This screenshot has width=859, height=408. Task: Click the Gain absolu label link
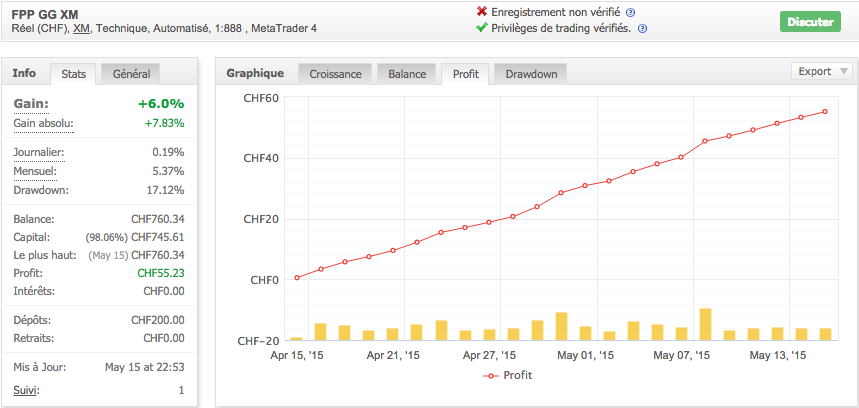tap(44, 123)
